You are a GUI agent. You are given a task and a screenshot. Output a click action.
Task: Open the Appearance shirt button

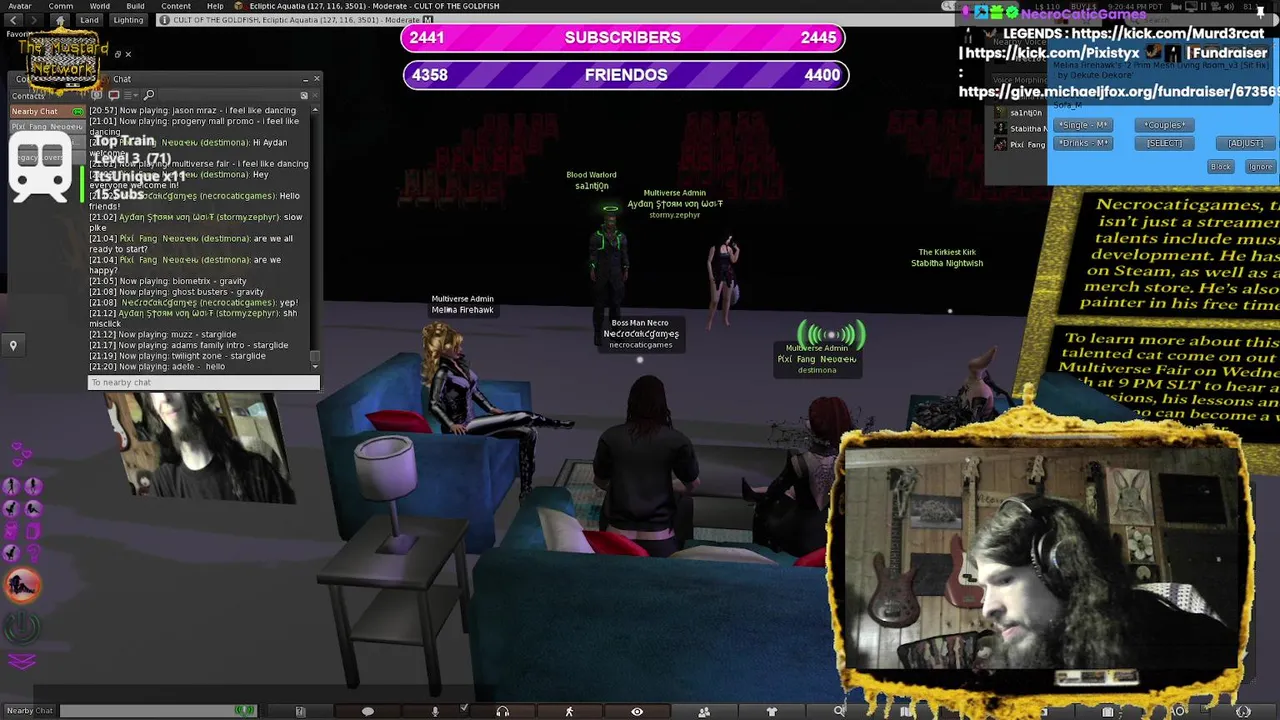771,711
